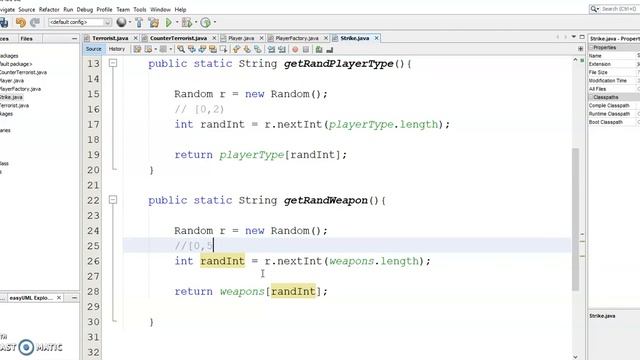Switch to the Terrorist.java tab
This screenshot has width=640, height=360.
tap(110, 38)
